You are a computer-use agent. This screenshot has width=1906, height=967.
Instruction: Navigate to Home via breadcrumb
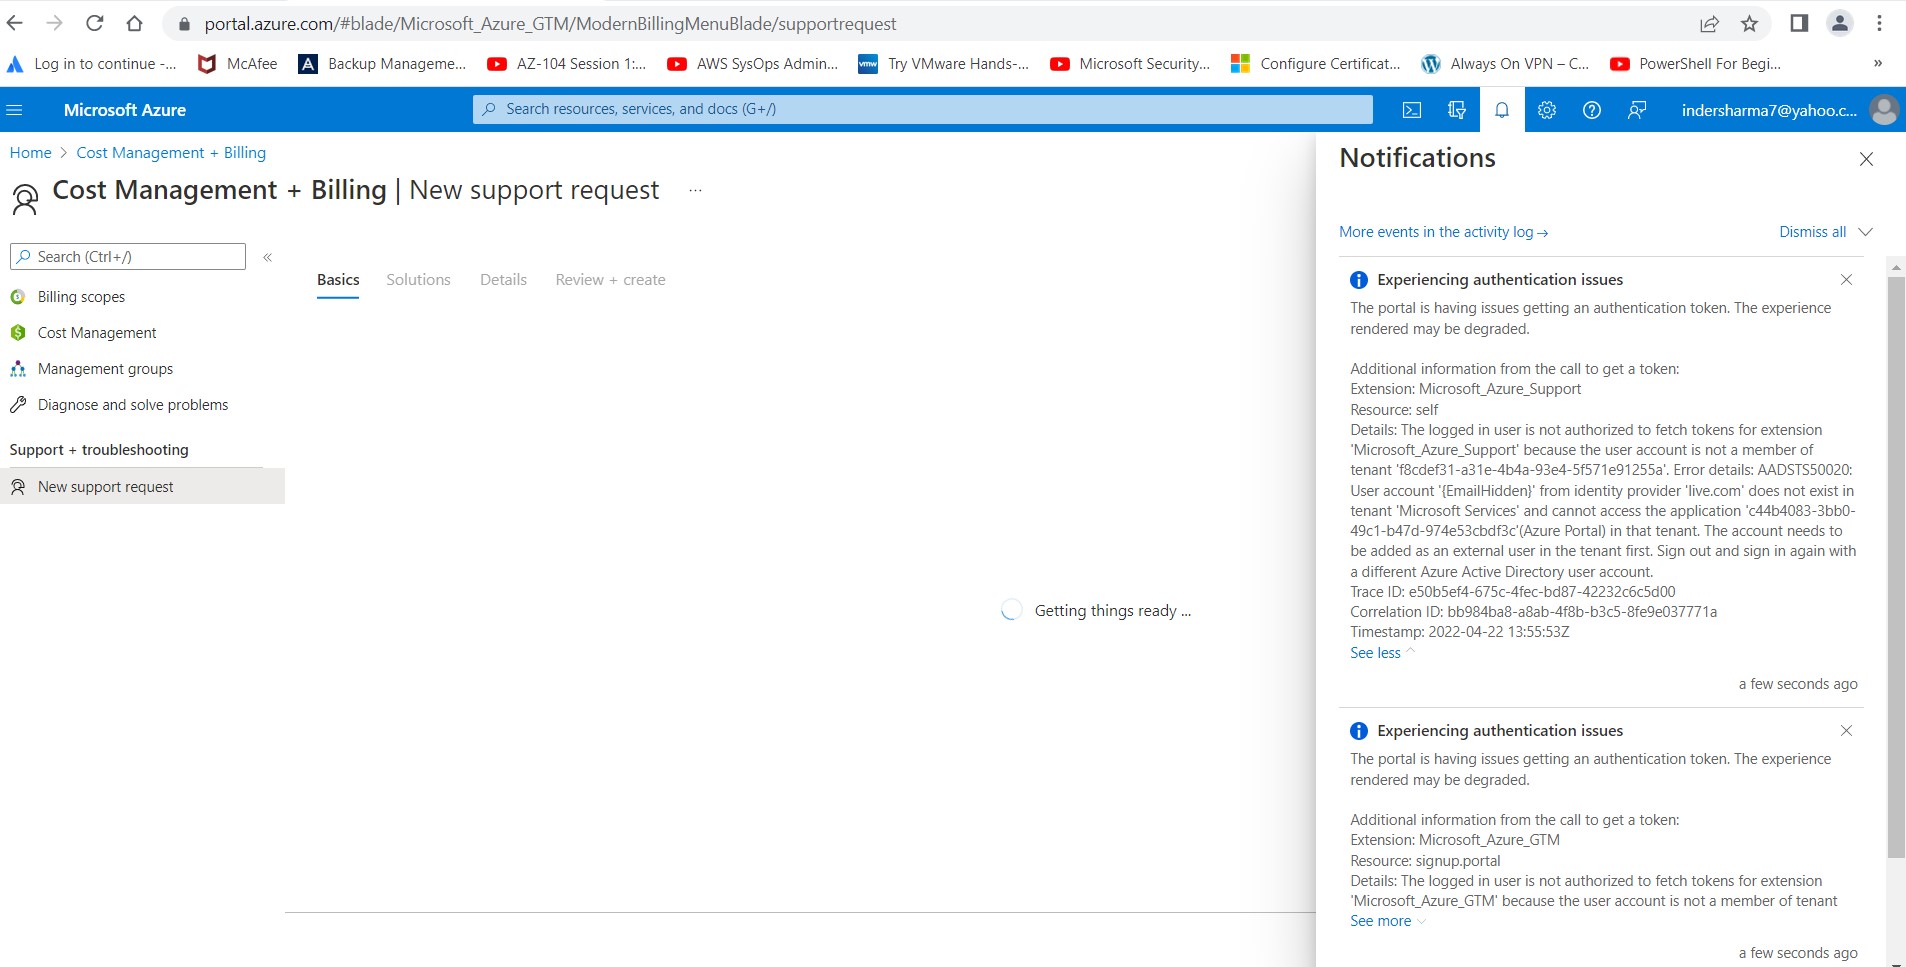(x=30, y=152)
